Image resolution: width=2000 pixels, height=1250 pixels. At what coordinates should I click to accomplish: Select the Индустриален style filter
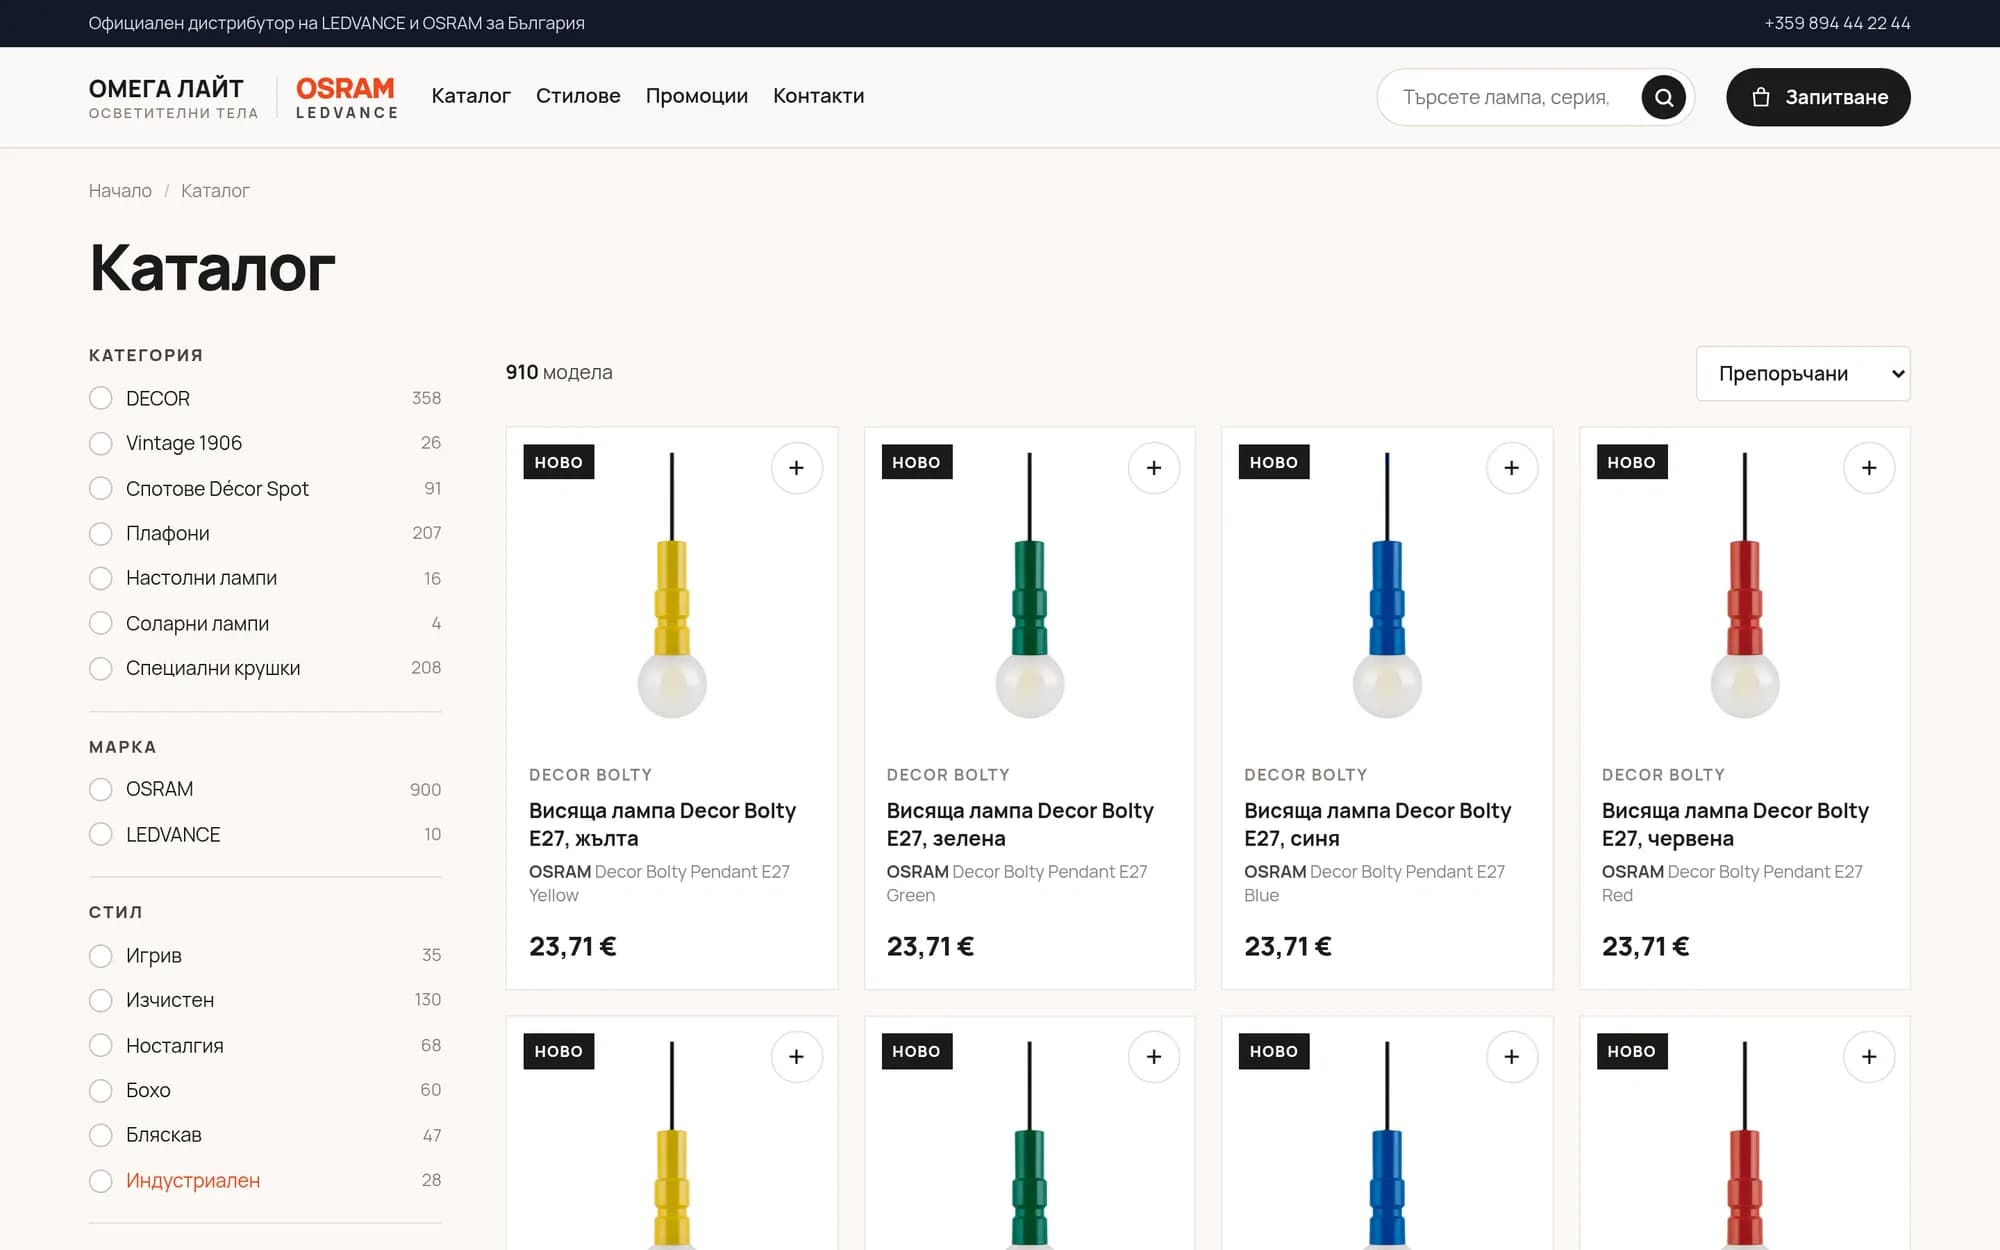(x=264, y=1180)
